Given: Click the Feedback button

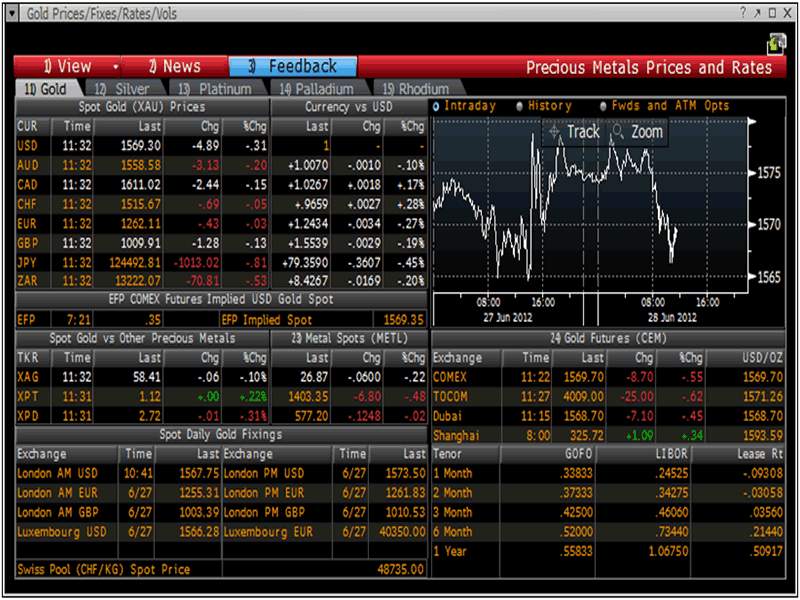Looking at the screenshot, I should click(292, 67).
